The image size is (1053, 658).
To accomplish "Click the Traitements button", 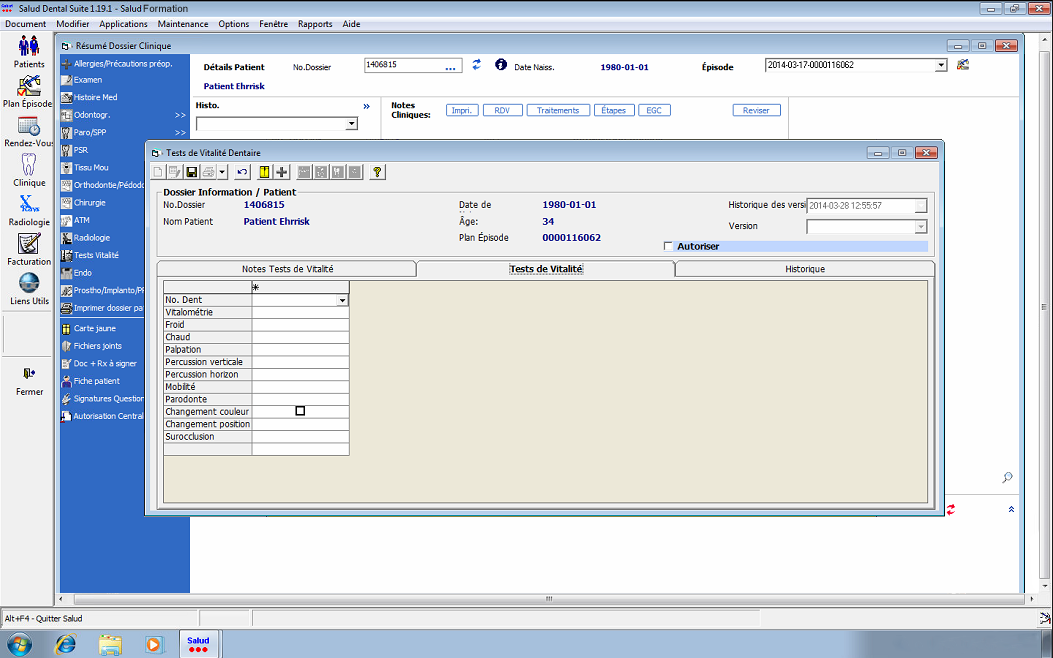I will pos(557,110).
